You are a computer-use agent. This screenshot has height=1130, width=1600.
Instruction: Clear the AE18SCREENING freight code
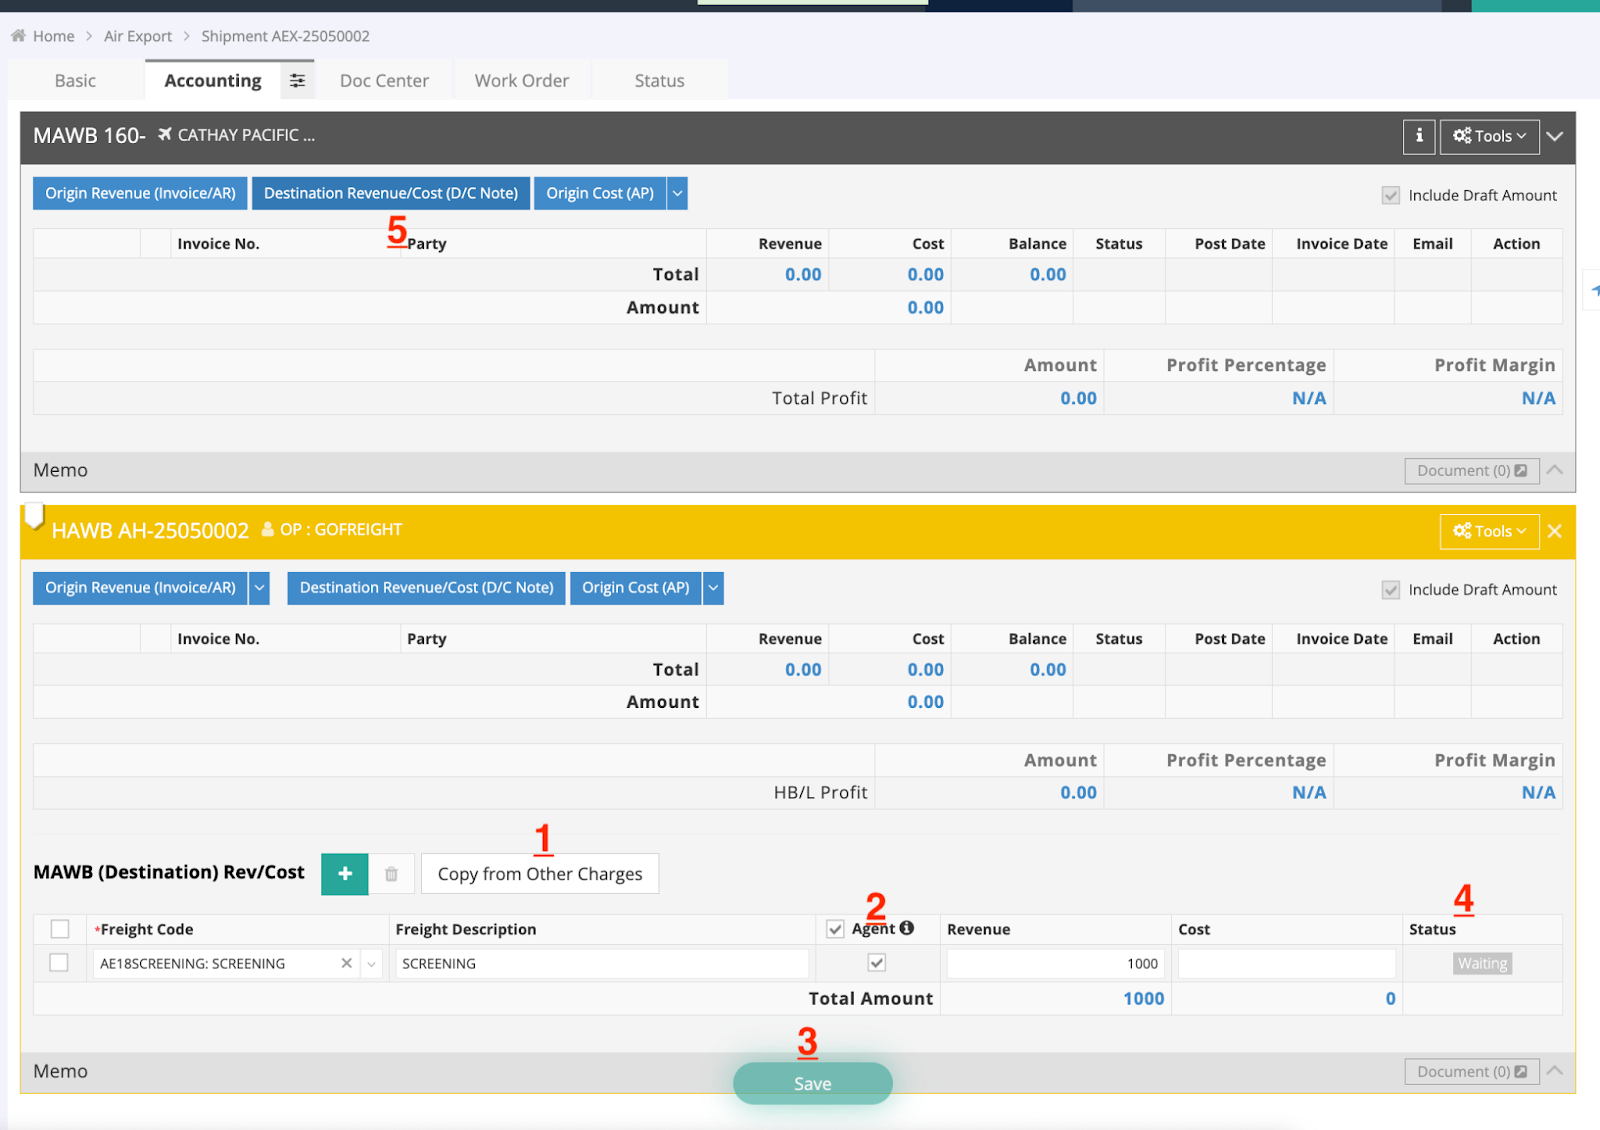pos(346,963)
